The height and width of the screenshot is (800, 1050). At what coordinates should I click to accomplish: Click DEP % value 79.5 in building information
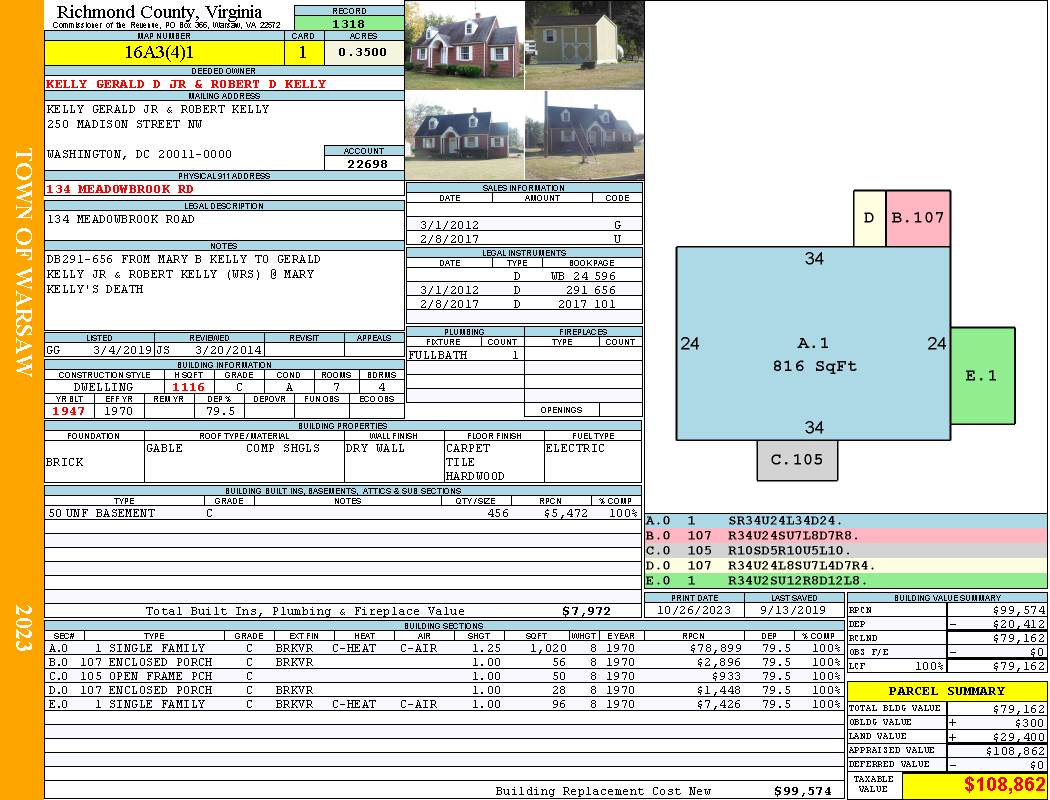[x=220, y=411]
